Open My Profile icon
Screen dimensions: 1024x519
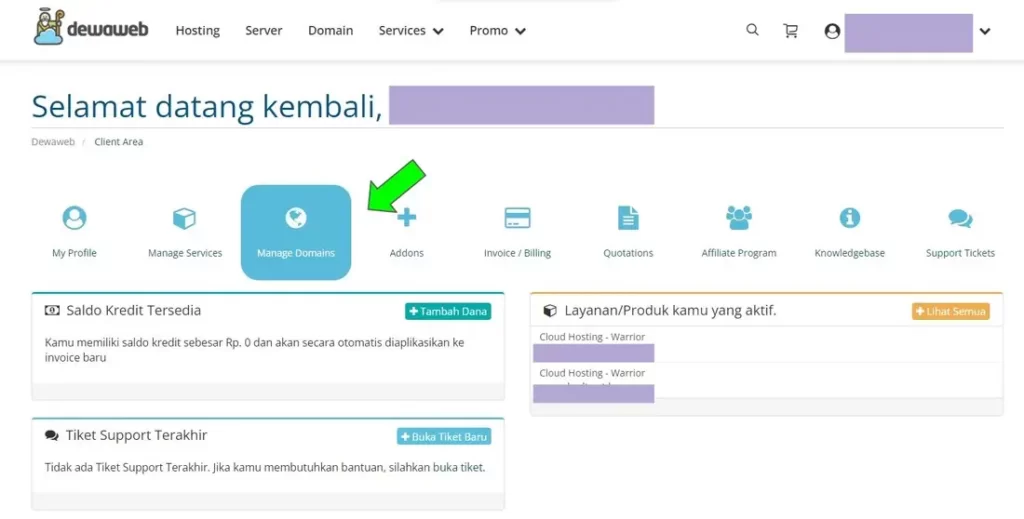point(74,217)
